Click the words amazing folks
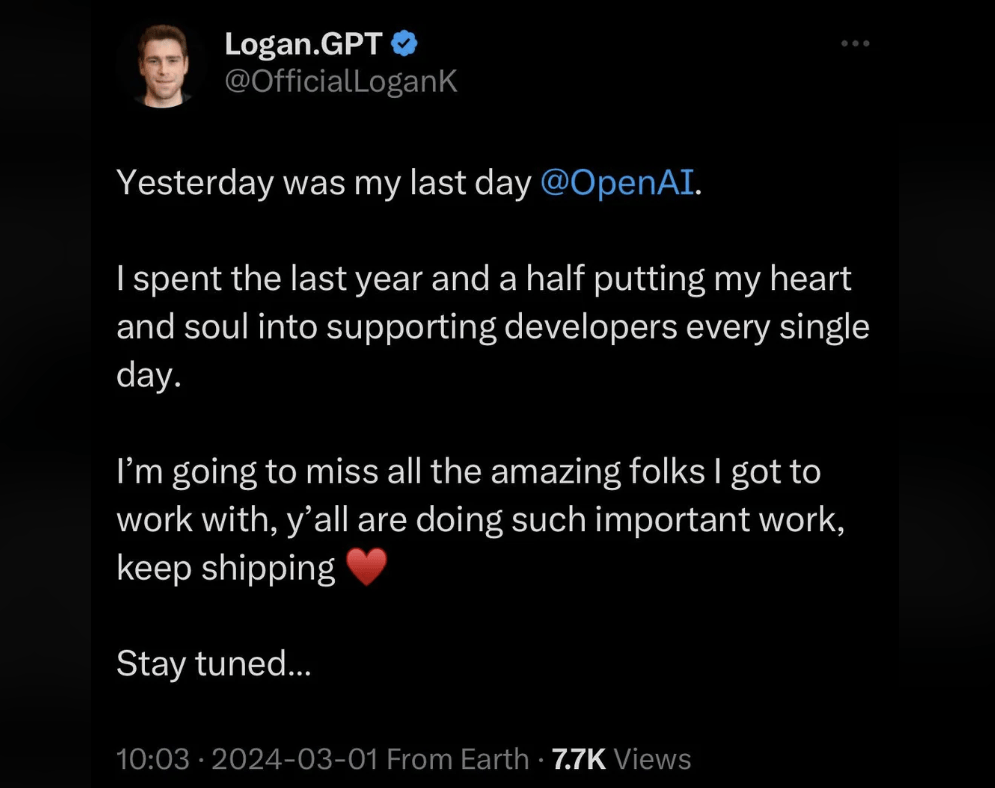Image resolution: width=995 pixels, height=788 pixels. pos(598,472)
